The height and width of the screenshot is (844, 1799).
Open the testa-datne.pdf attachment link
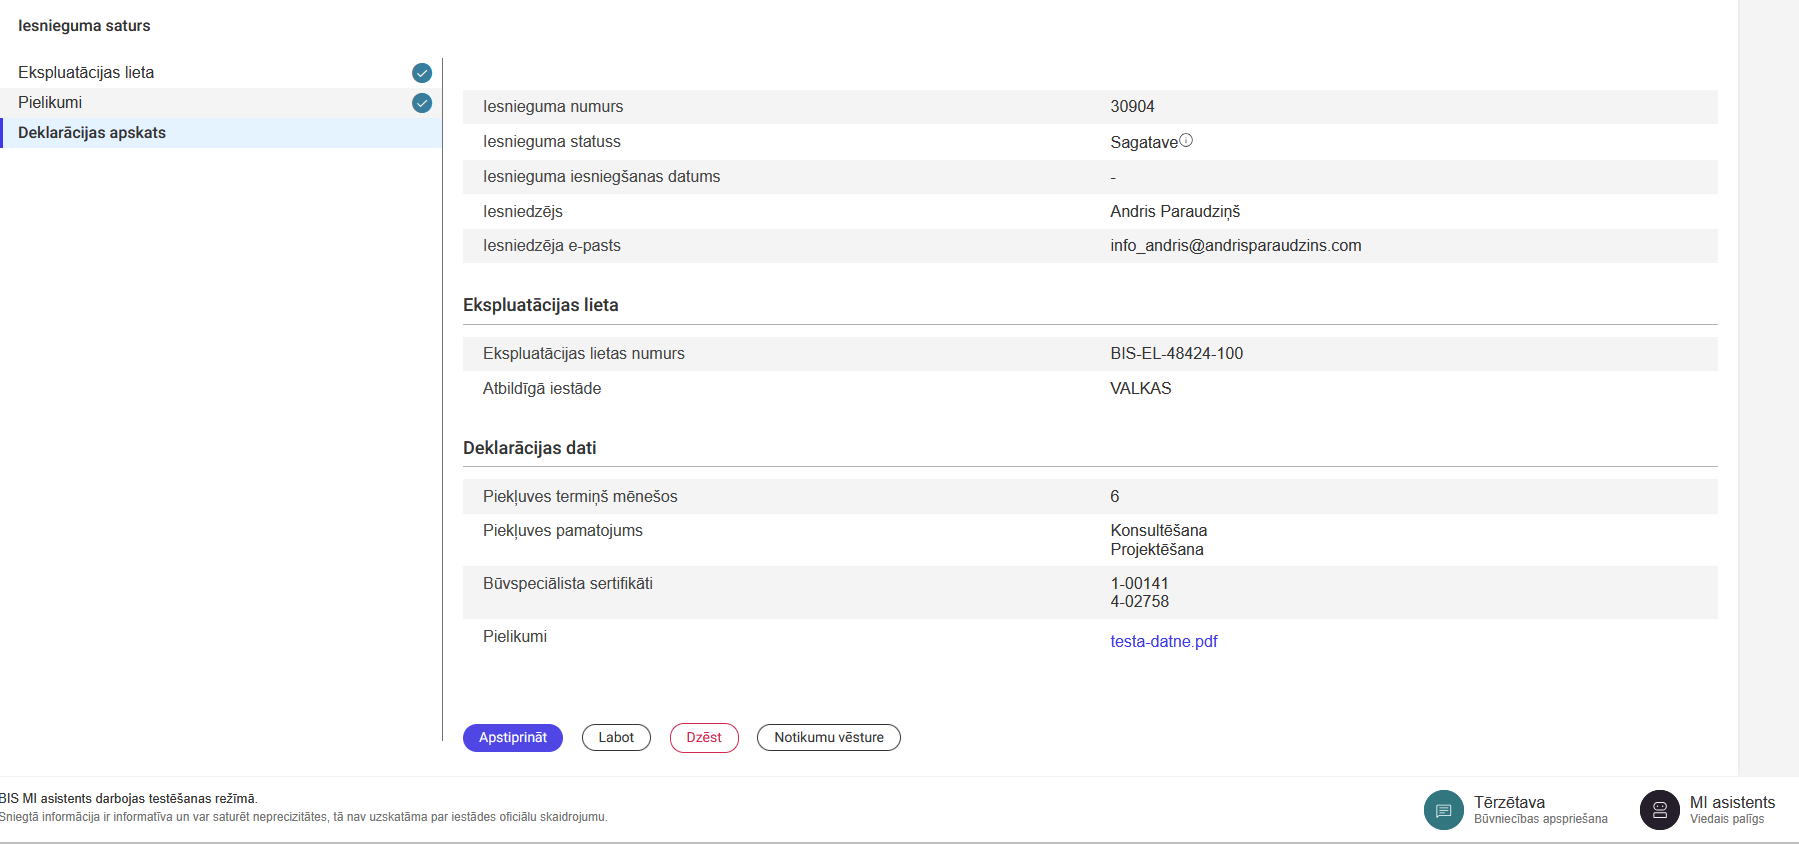coord(1163,642)
